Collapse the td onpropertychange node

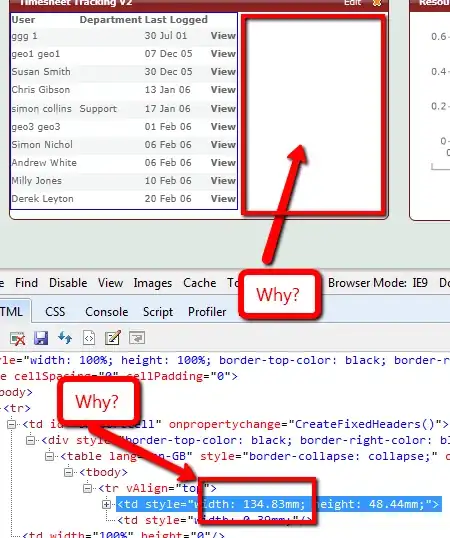click(12, 424)
